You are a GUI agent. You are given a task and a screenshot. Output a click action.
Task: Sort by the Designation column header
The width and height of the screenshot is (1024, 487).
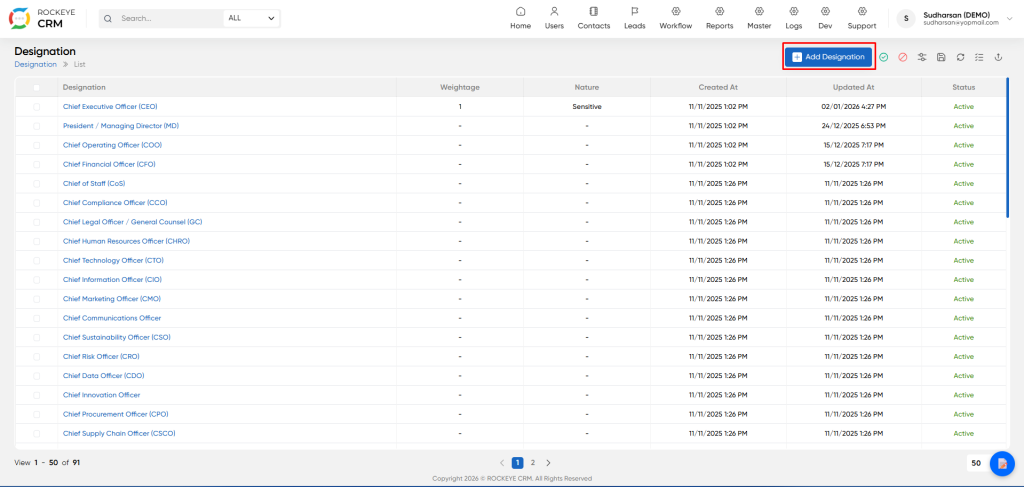[84, 87]
